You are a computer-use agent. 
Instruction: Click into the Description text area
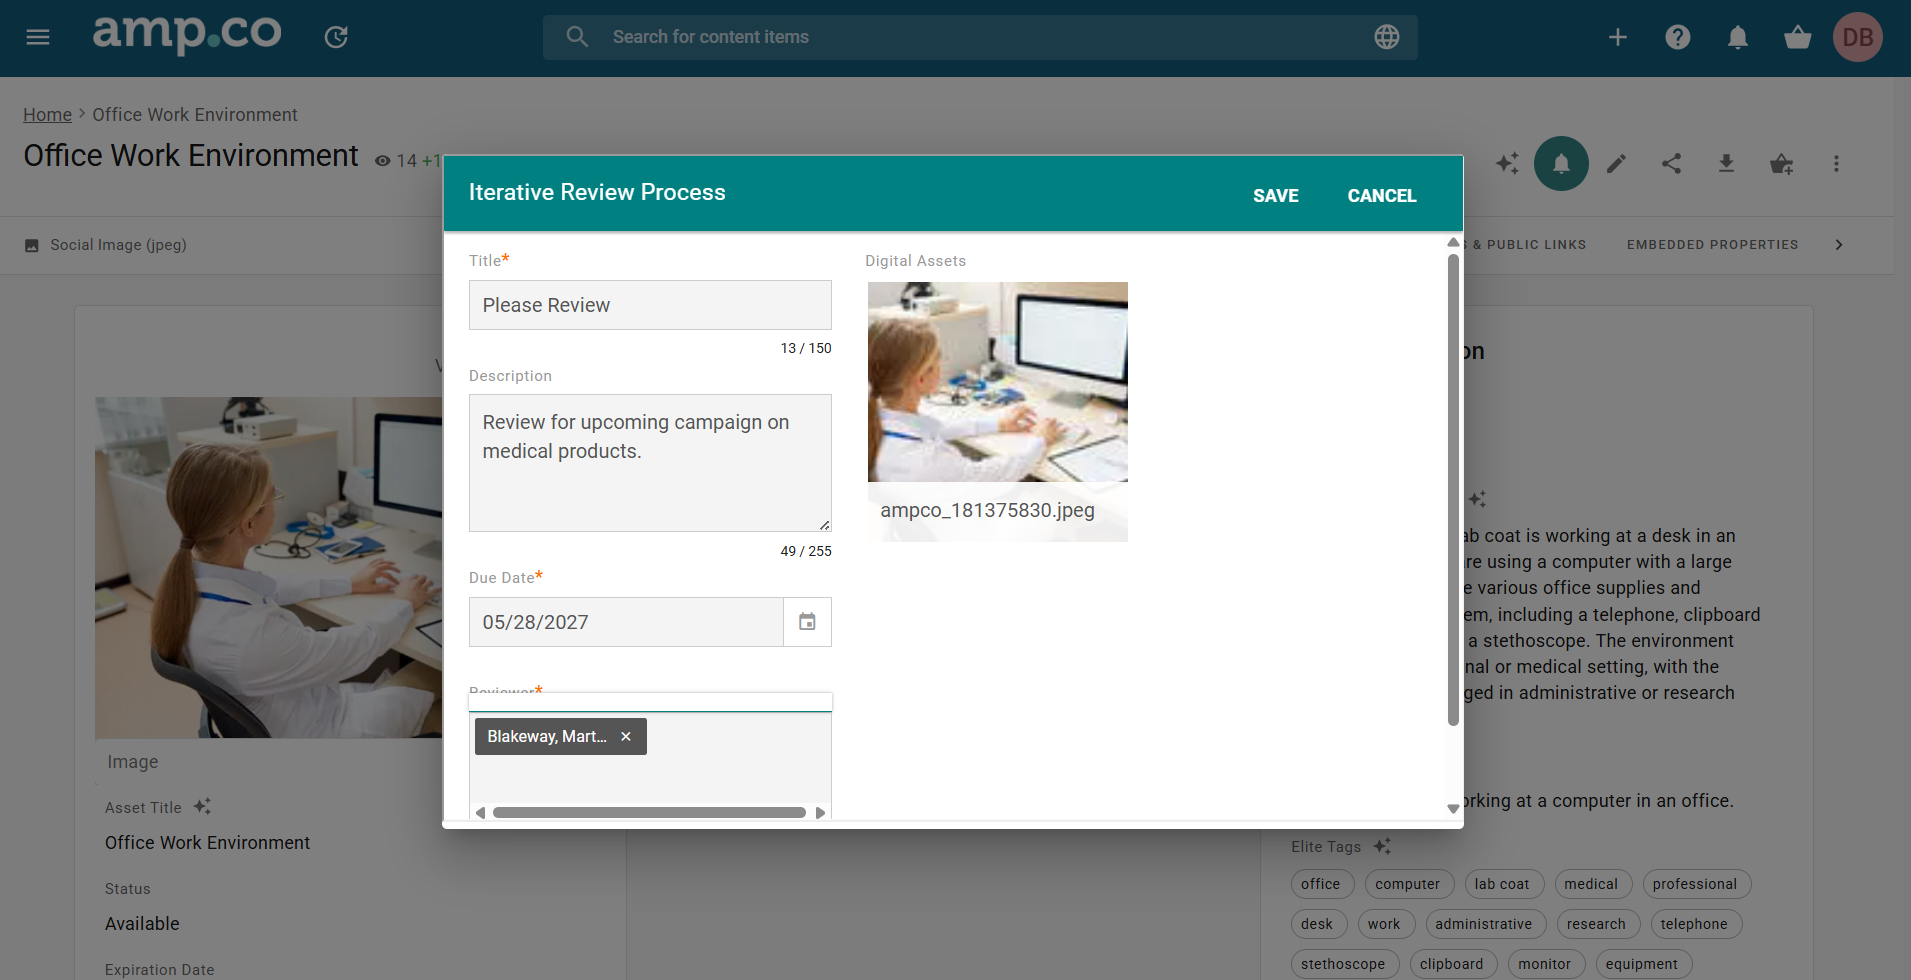point(650,463)
